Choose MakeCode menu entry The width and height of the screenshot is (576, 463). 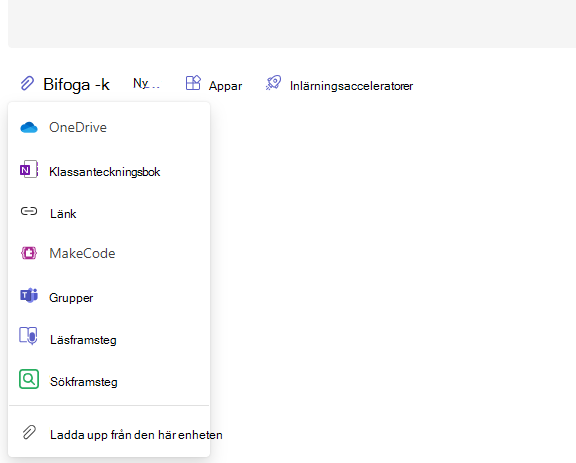109,254
